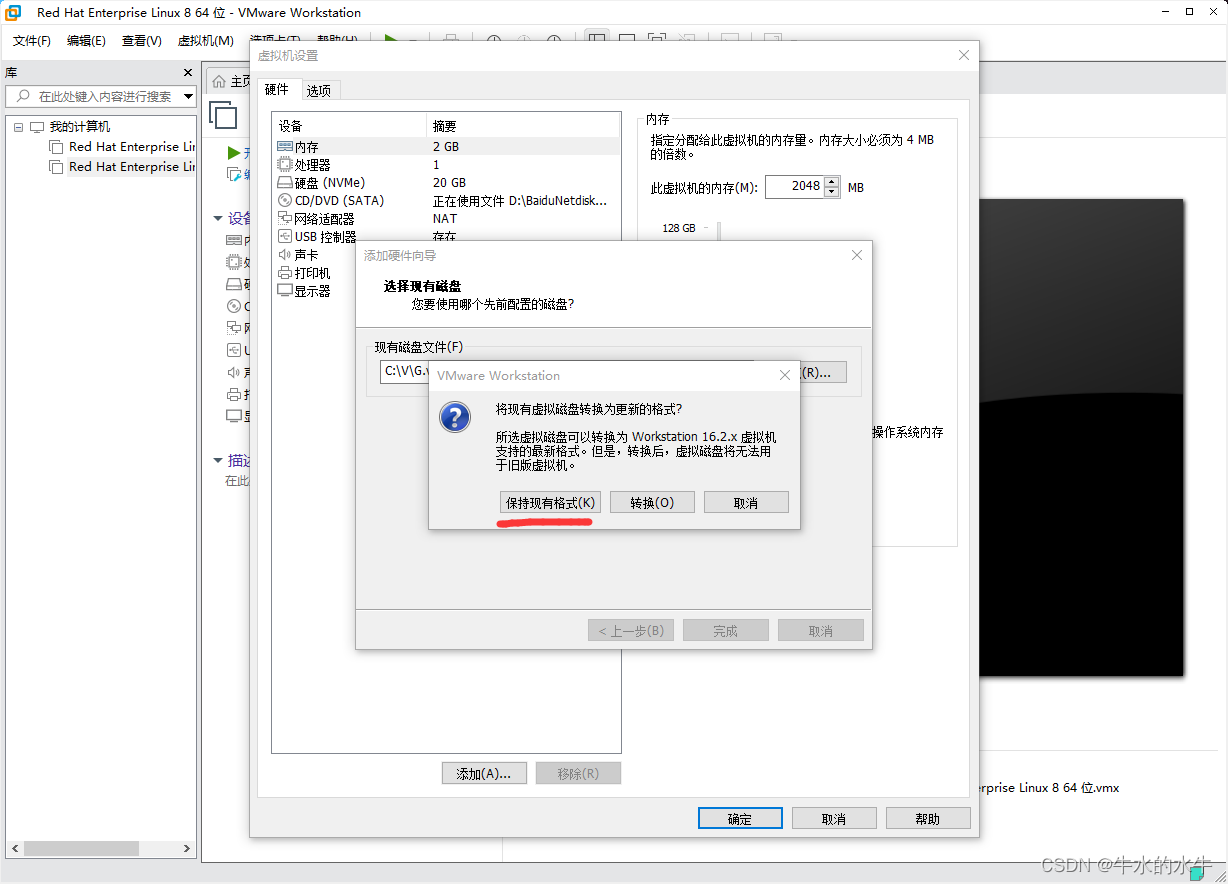
Task: Click the 设备 column header in hardware list
Action: coord(349,126)
